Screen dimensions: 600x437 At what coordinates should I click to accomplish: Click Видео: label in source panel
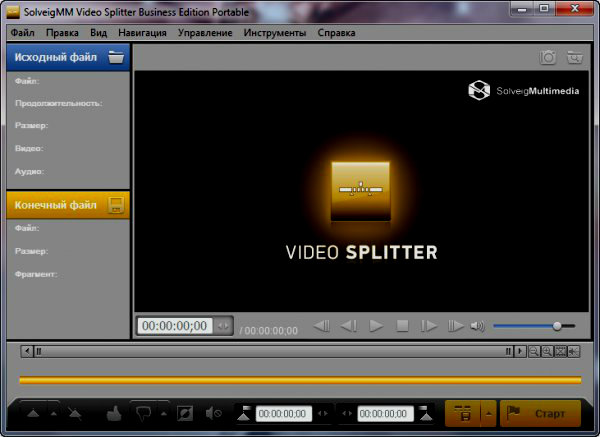(29, 148)
